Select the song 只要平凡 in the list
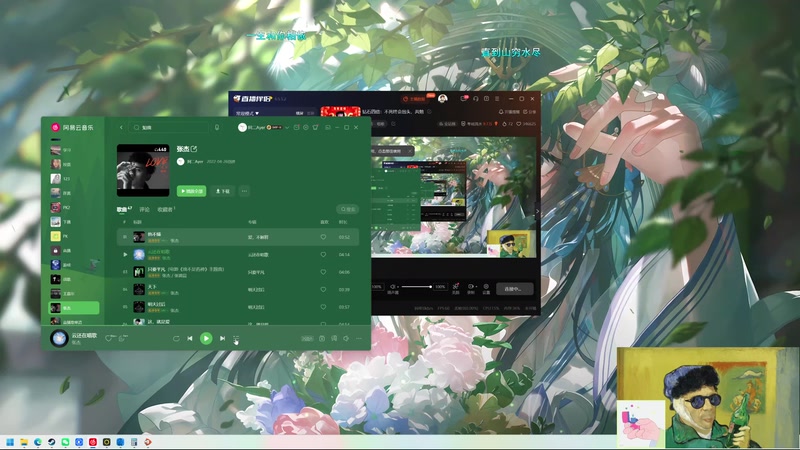This screenshot has width=800, height=450. (x=157, y=269)
